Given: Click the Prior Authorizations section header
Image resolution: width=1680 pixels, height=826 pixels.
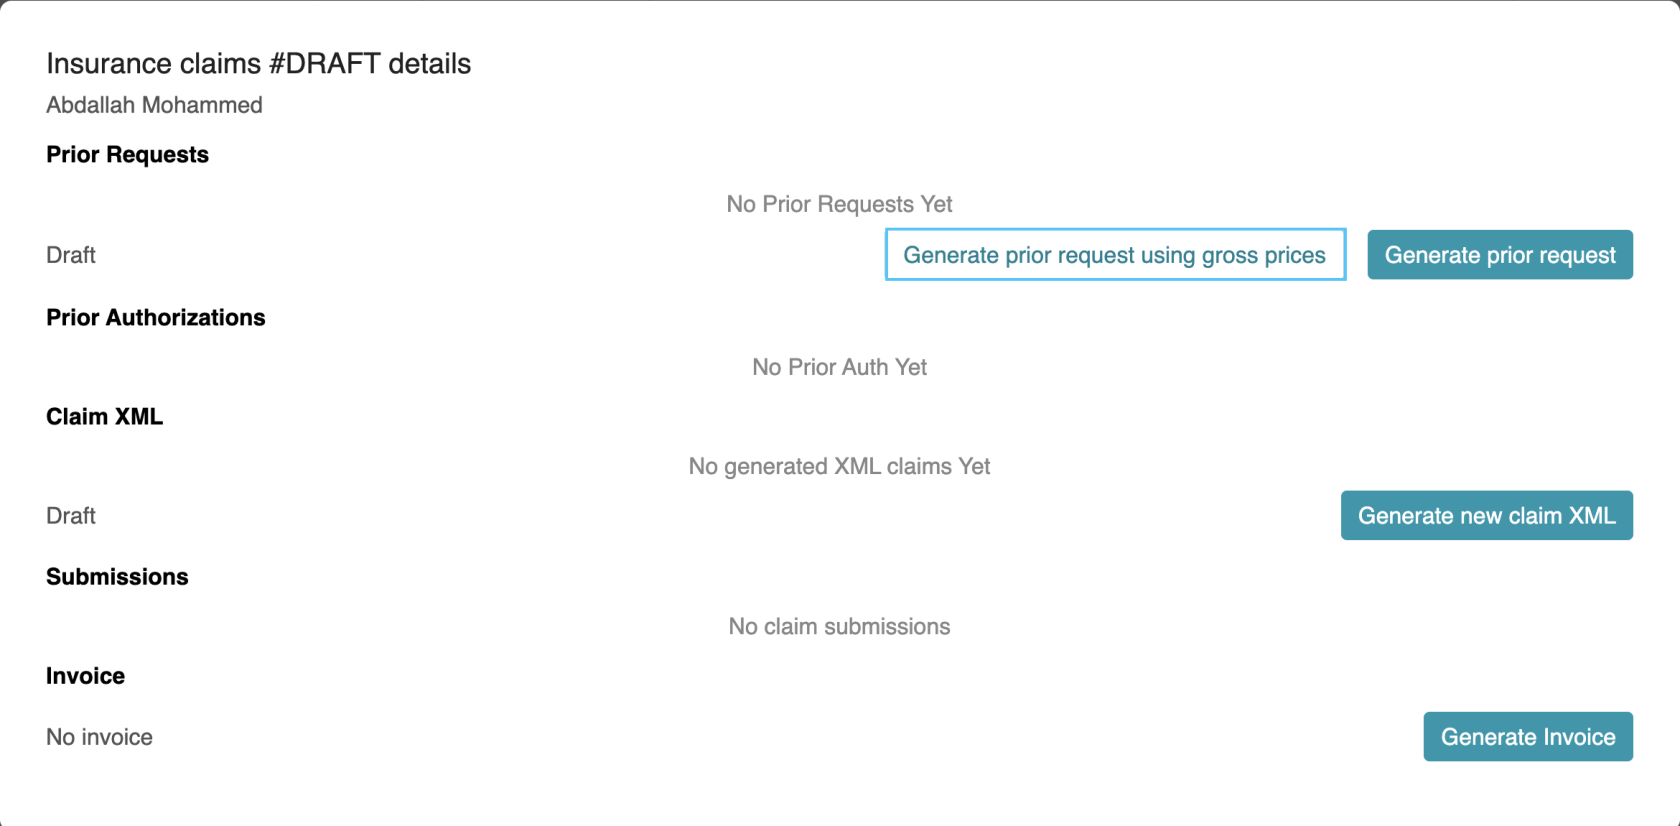Looking at the screenshot, I should pyautogui.click(x=155, y=318).
